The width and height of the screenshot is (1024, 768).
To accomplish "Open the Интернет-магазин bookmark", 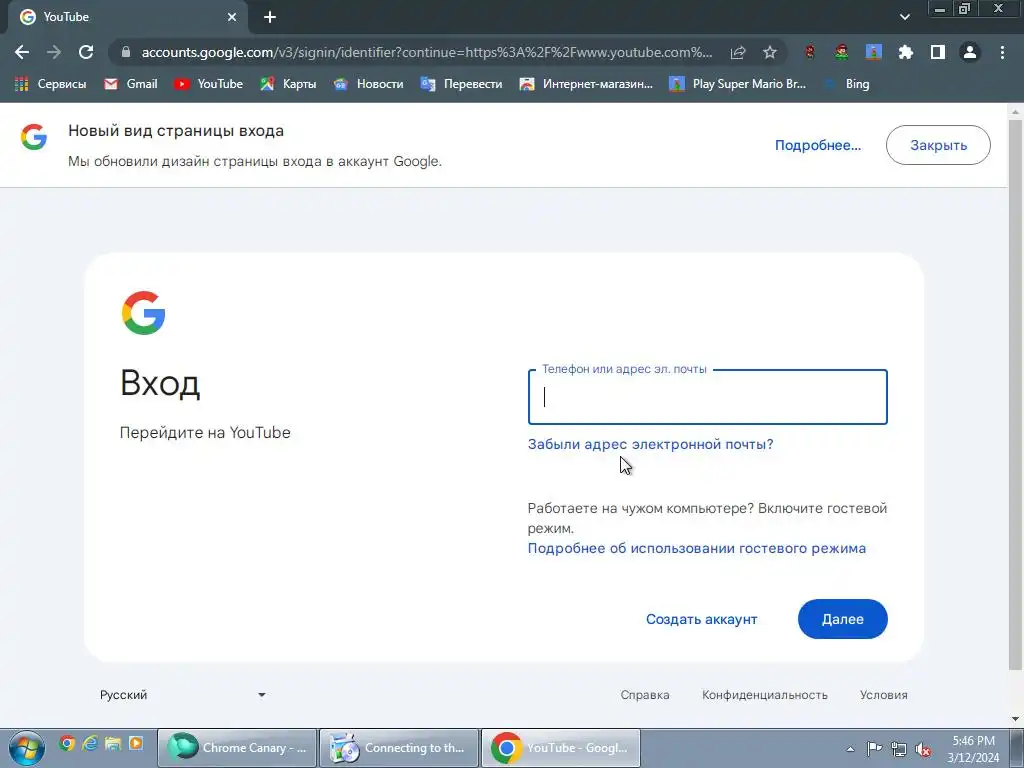I will point(586,84).
